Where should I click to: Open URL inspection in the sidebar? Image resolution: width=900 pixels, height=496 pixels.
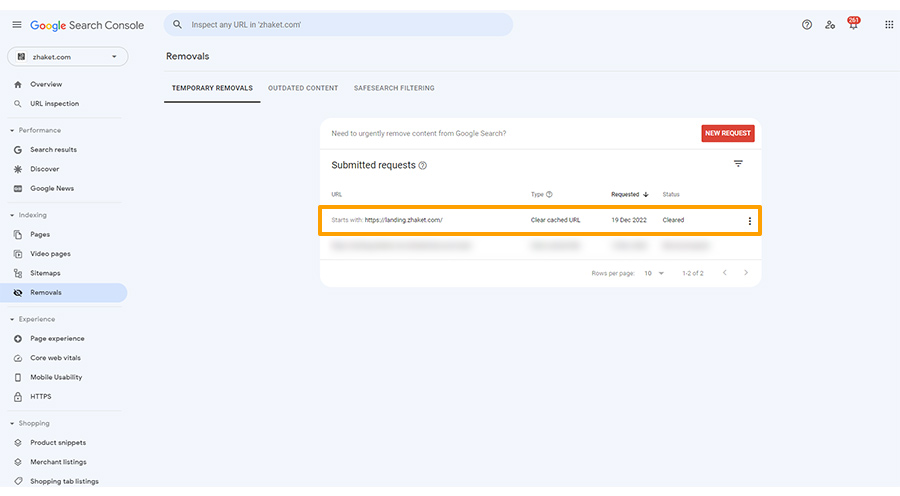(55, 104)
